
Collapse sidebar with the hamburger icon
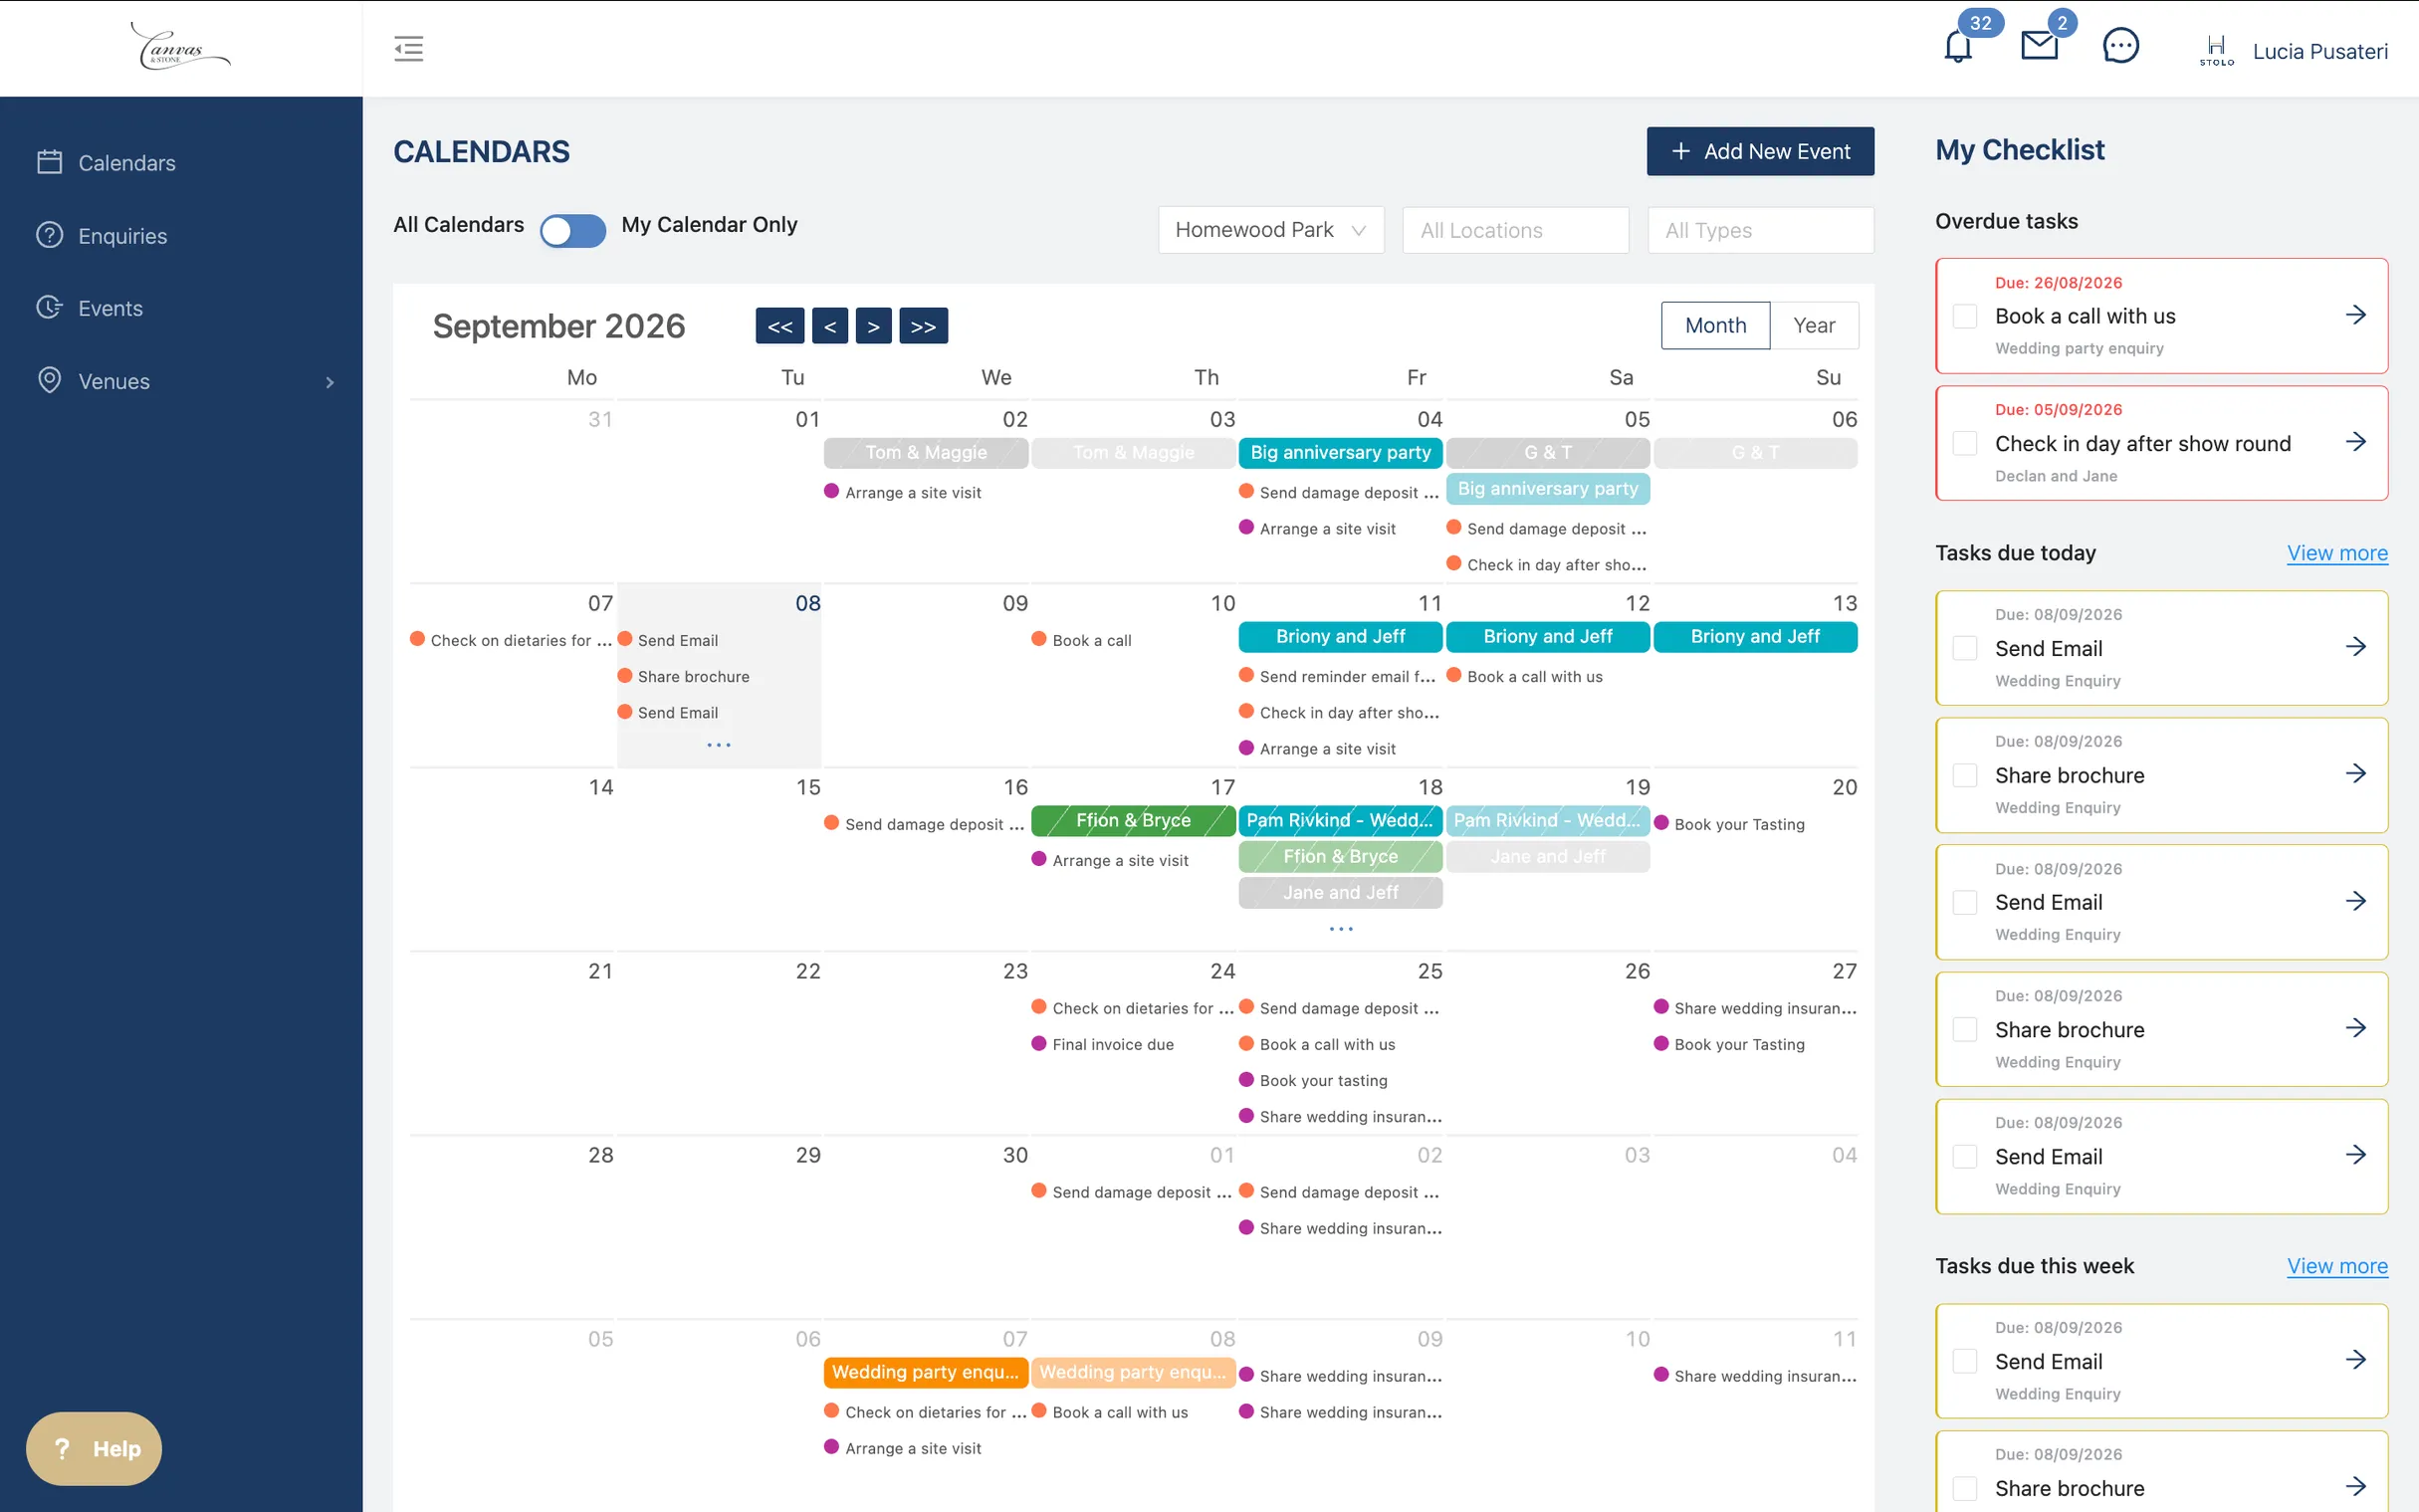408,48
